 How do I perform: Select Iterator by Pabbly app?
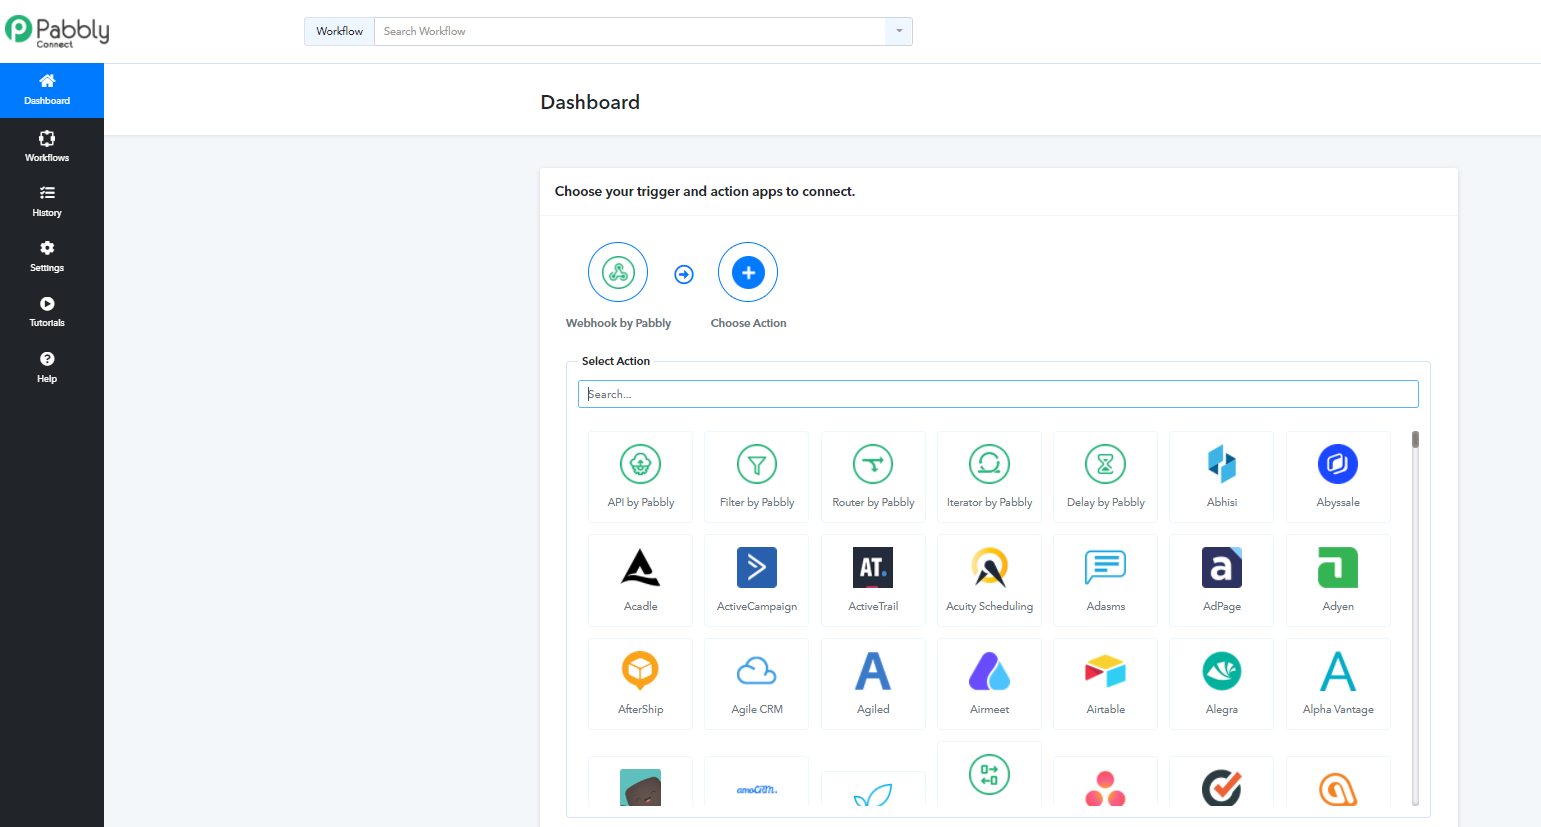[x=989, y=477]
